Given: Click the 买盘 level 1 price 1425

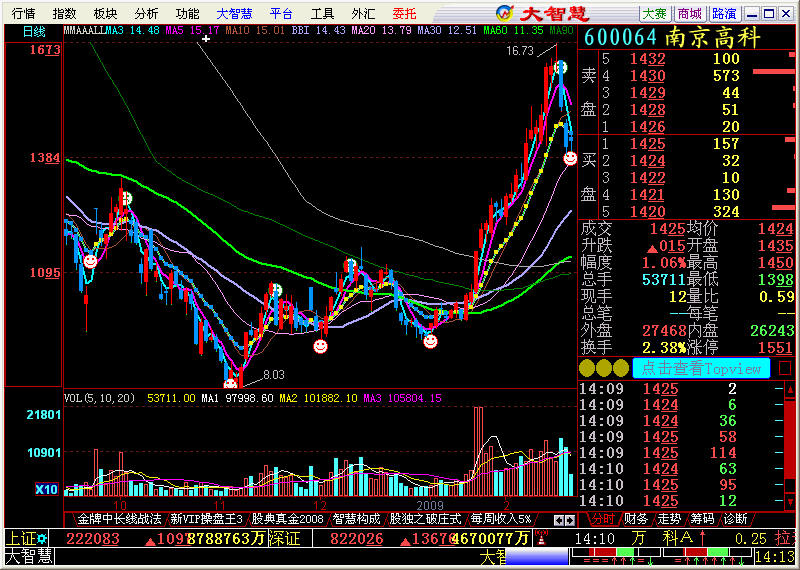Looking at the screenshot, I should point(647,143).
